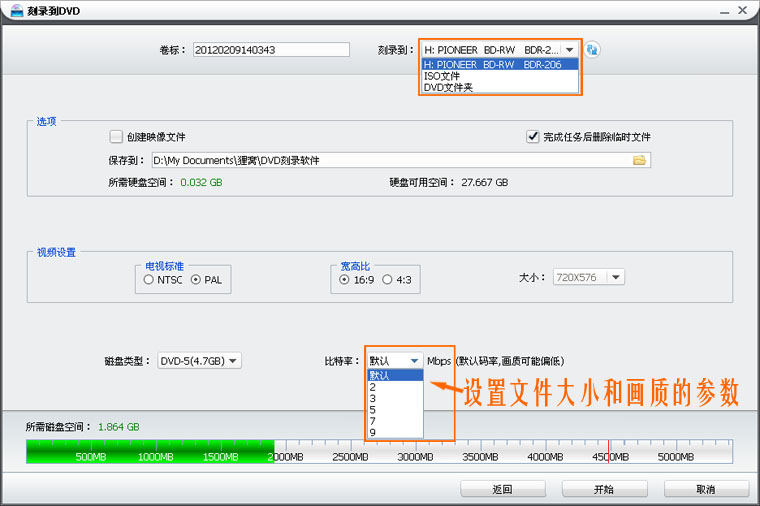Expand the 刻录到 drive dropdown
Screen dimensions: 760x506
pyautogui.click(x=570, y=50)
